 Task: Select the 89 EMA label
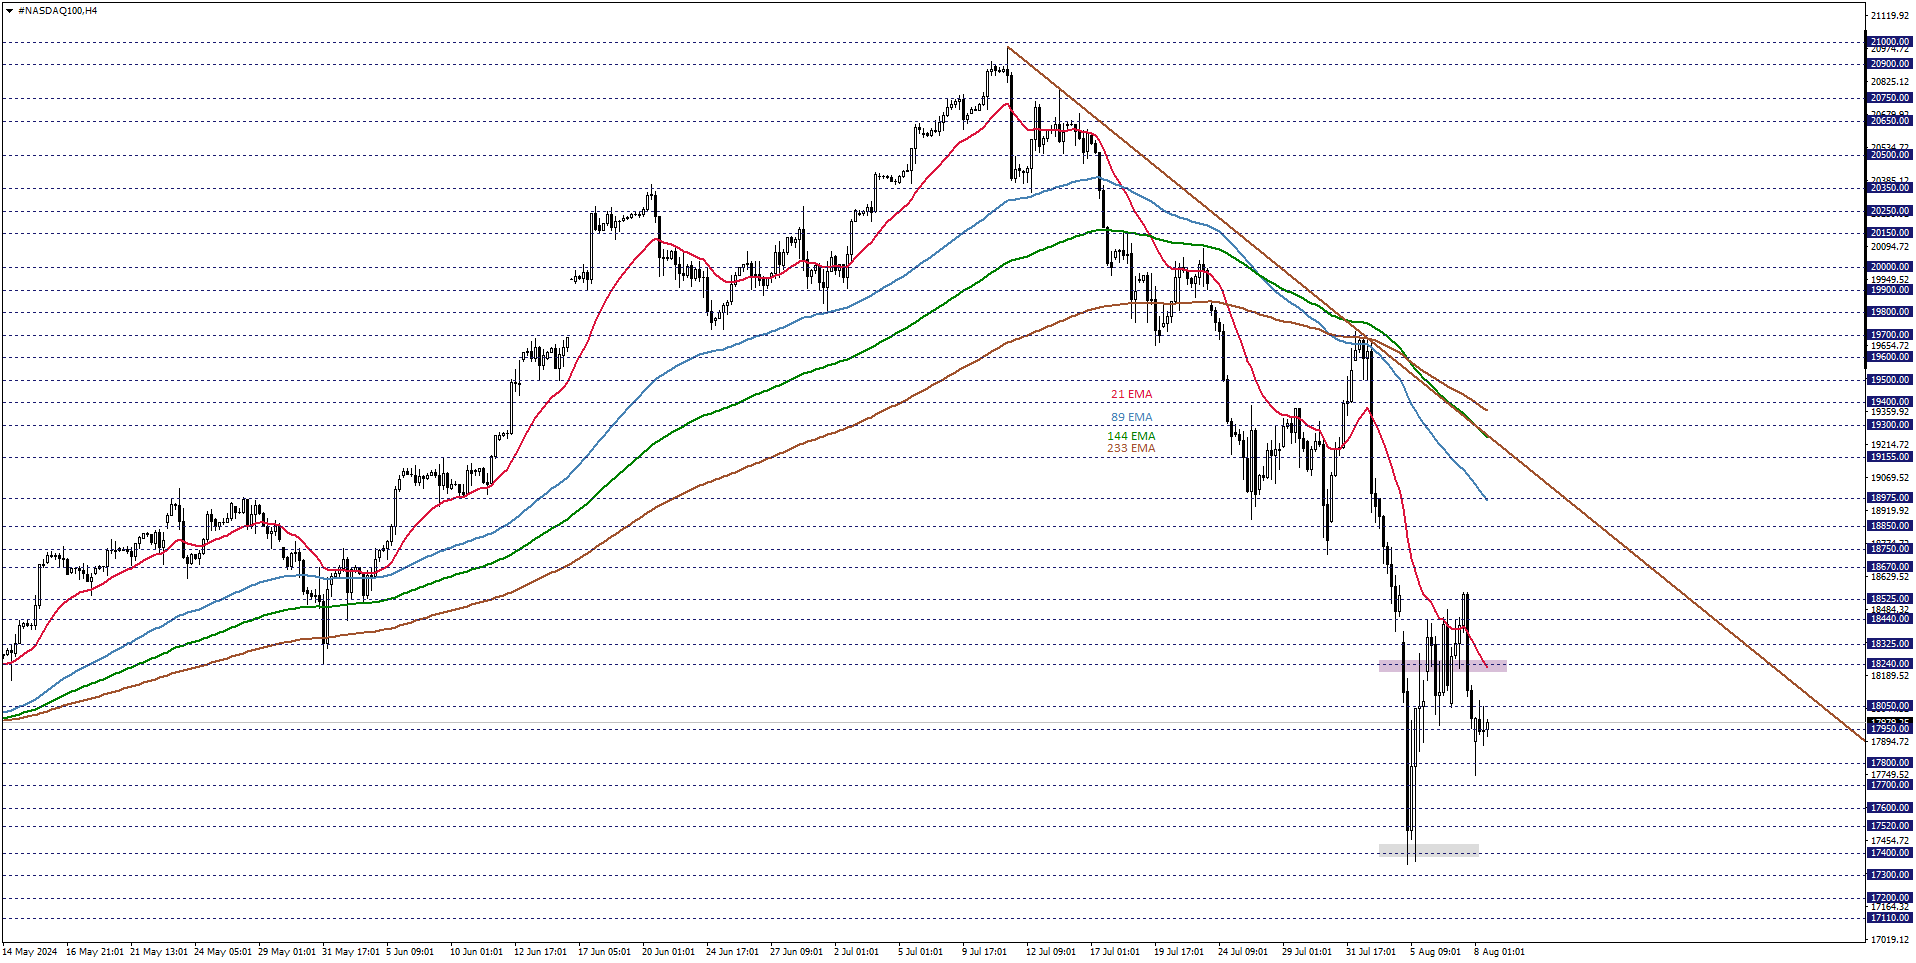coord(1132,417)
